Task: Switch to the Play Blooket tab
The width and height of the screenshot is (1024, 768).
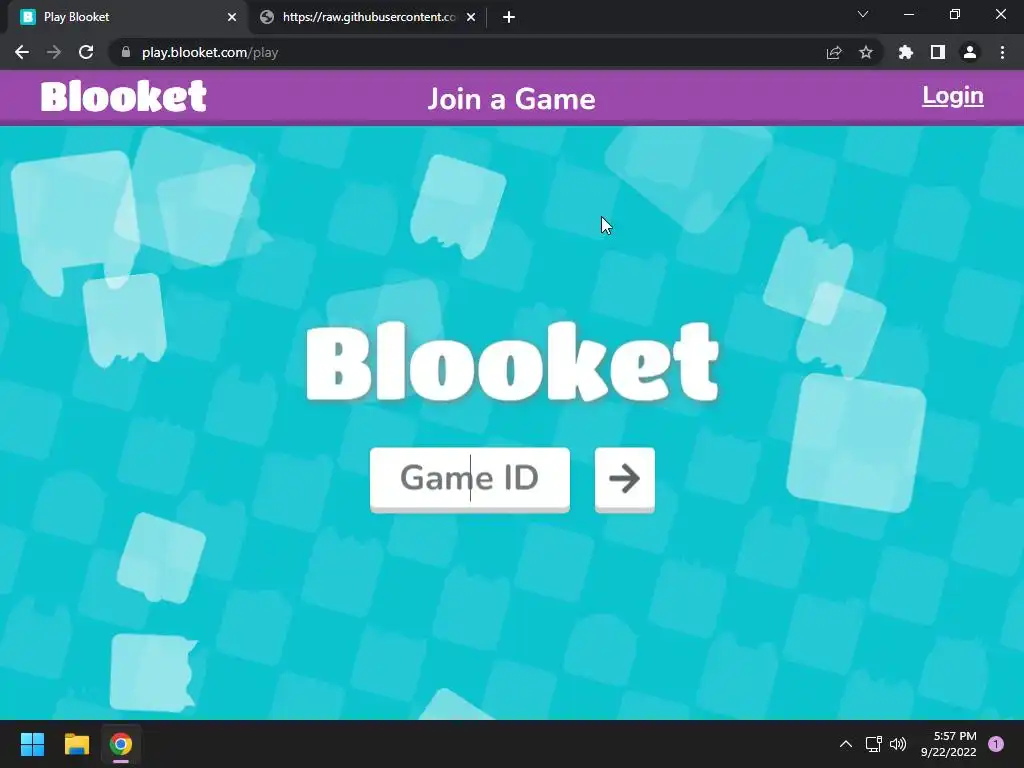Action: point(127,17)
